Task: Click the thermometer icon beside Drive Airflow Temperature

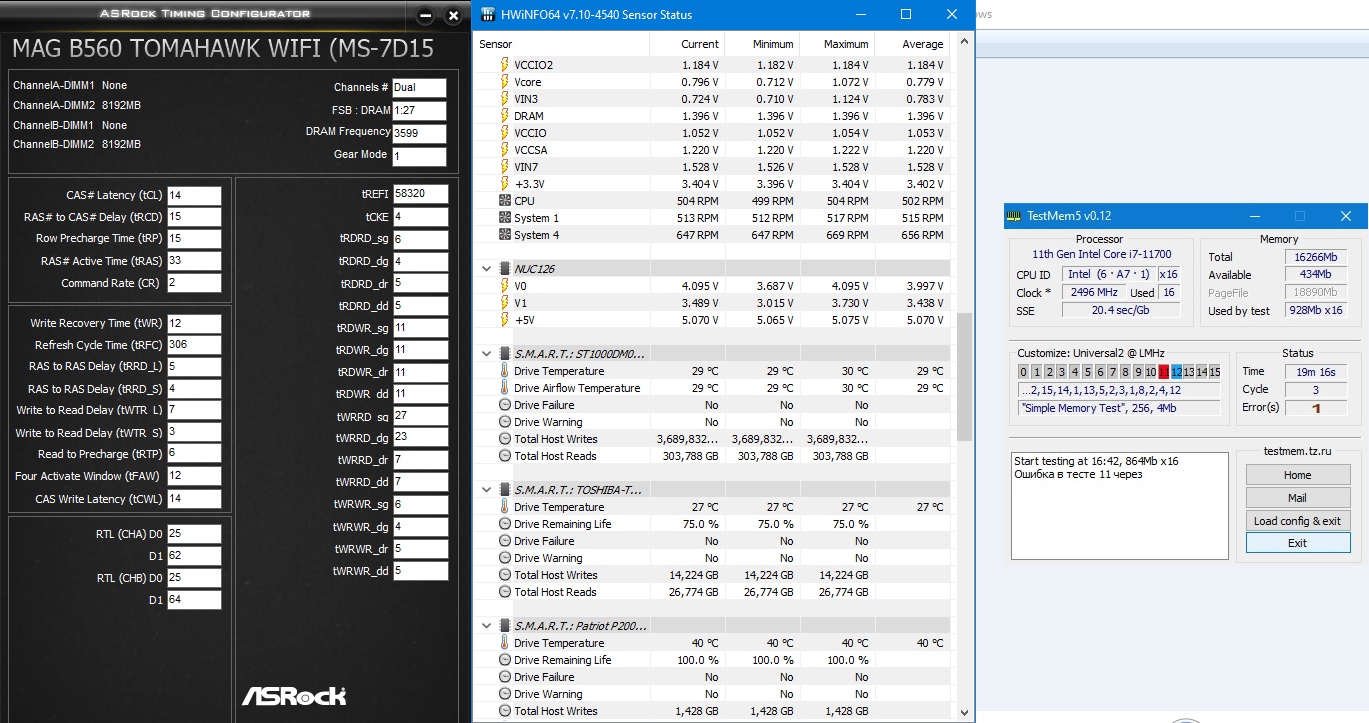Action: click(x=505, y=388)
